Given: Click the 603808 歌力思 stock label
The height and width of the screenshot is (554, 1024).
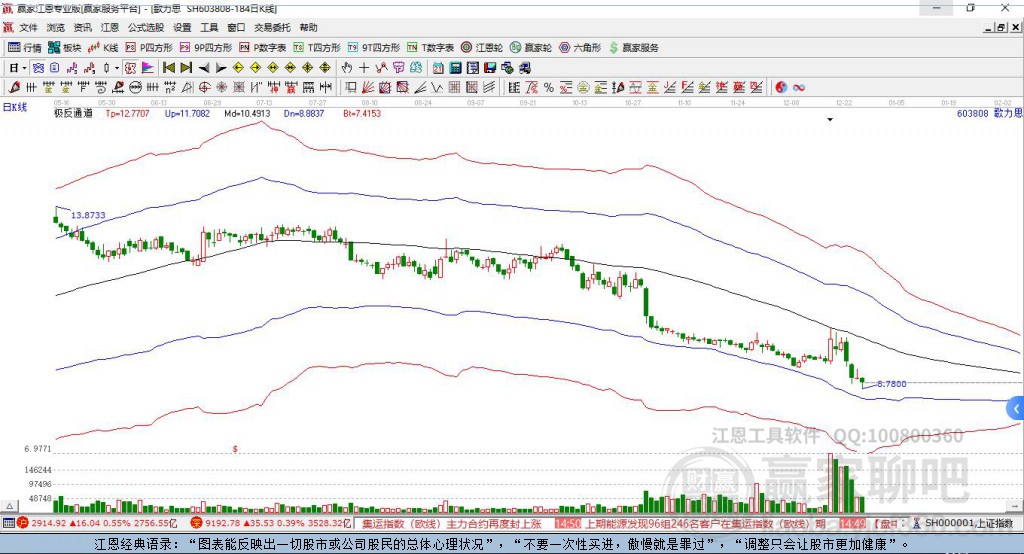Looking at the screenshot, I should [989, 113].
